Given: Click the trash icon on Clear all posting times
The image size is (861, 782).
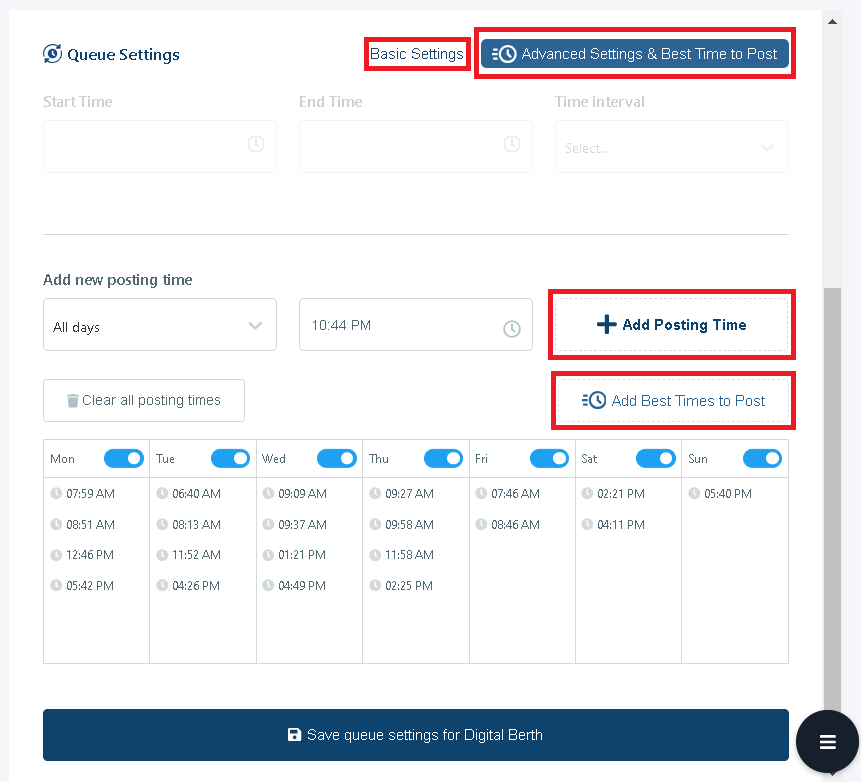Looking at the screenshot, I should click(72, 400).
